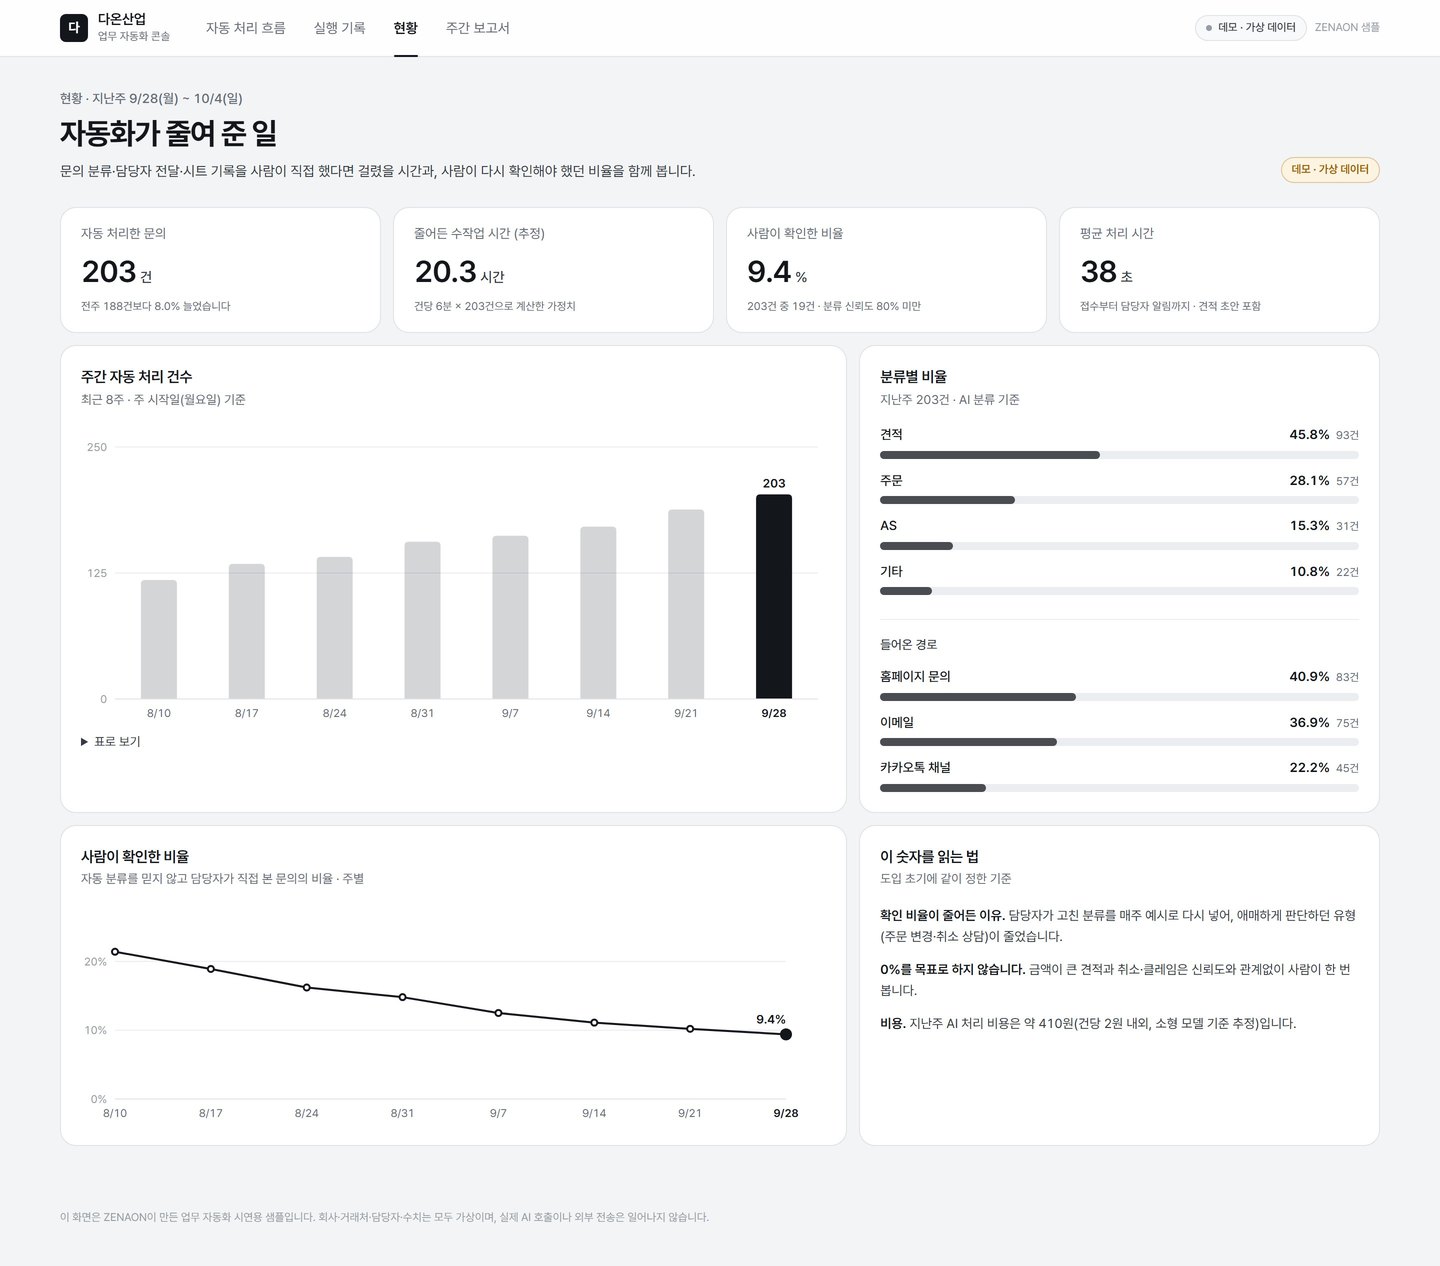
Task: Click the yellow 데모 · 가상 데이터 badge
Action: (1330, 170)
